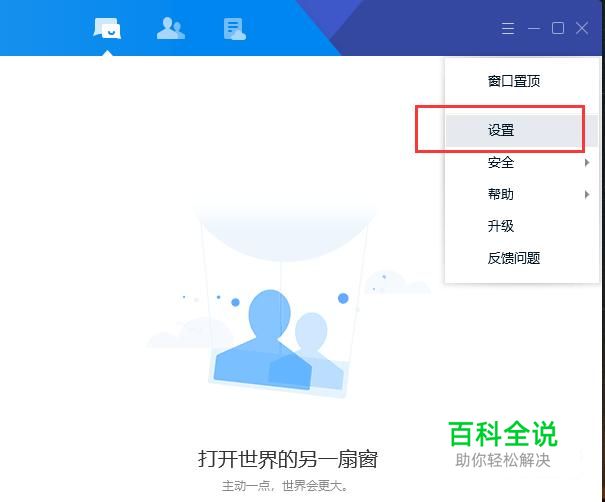The height and width of the screenshot is (502, 605).
Task: Minimize the application window
Action: [x=534, y=29]
